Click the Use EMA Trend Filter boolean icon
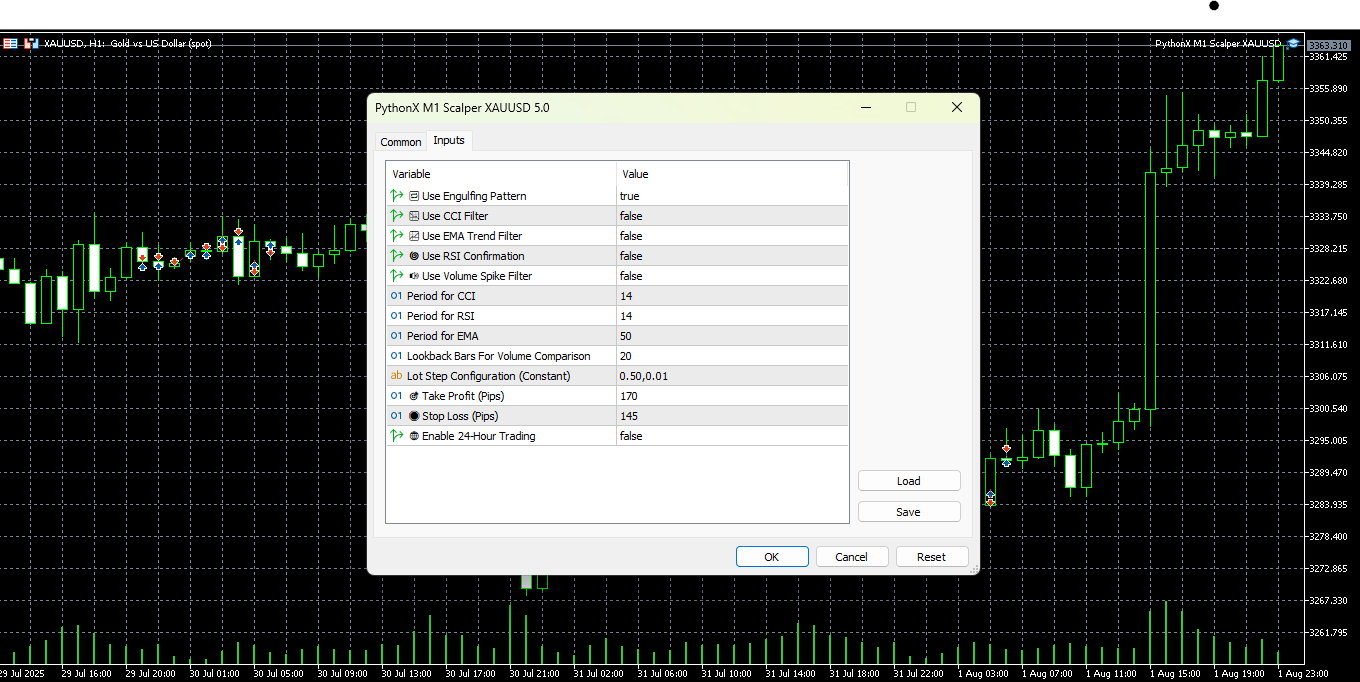Viewport: 1360px width, 682px height. 397,236
